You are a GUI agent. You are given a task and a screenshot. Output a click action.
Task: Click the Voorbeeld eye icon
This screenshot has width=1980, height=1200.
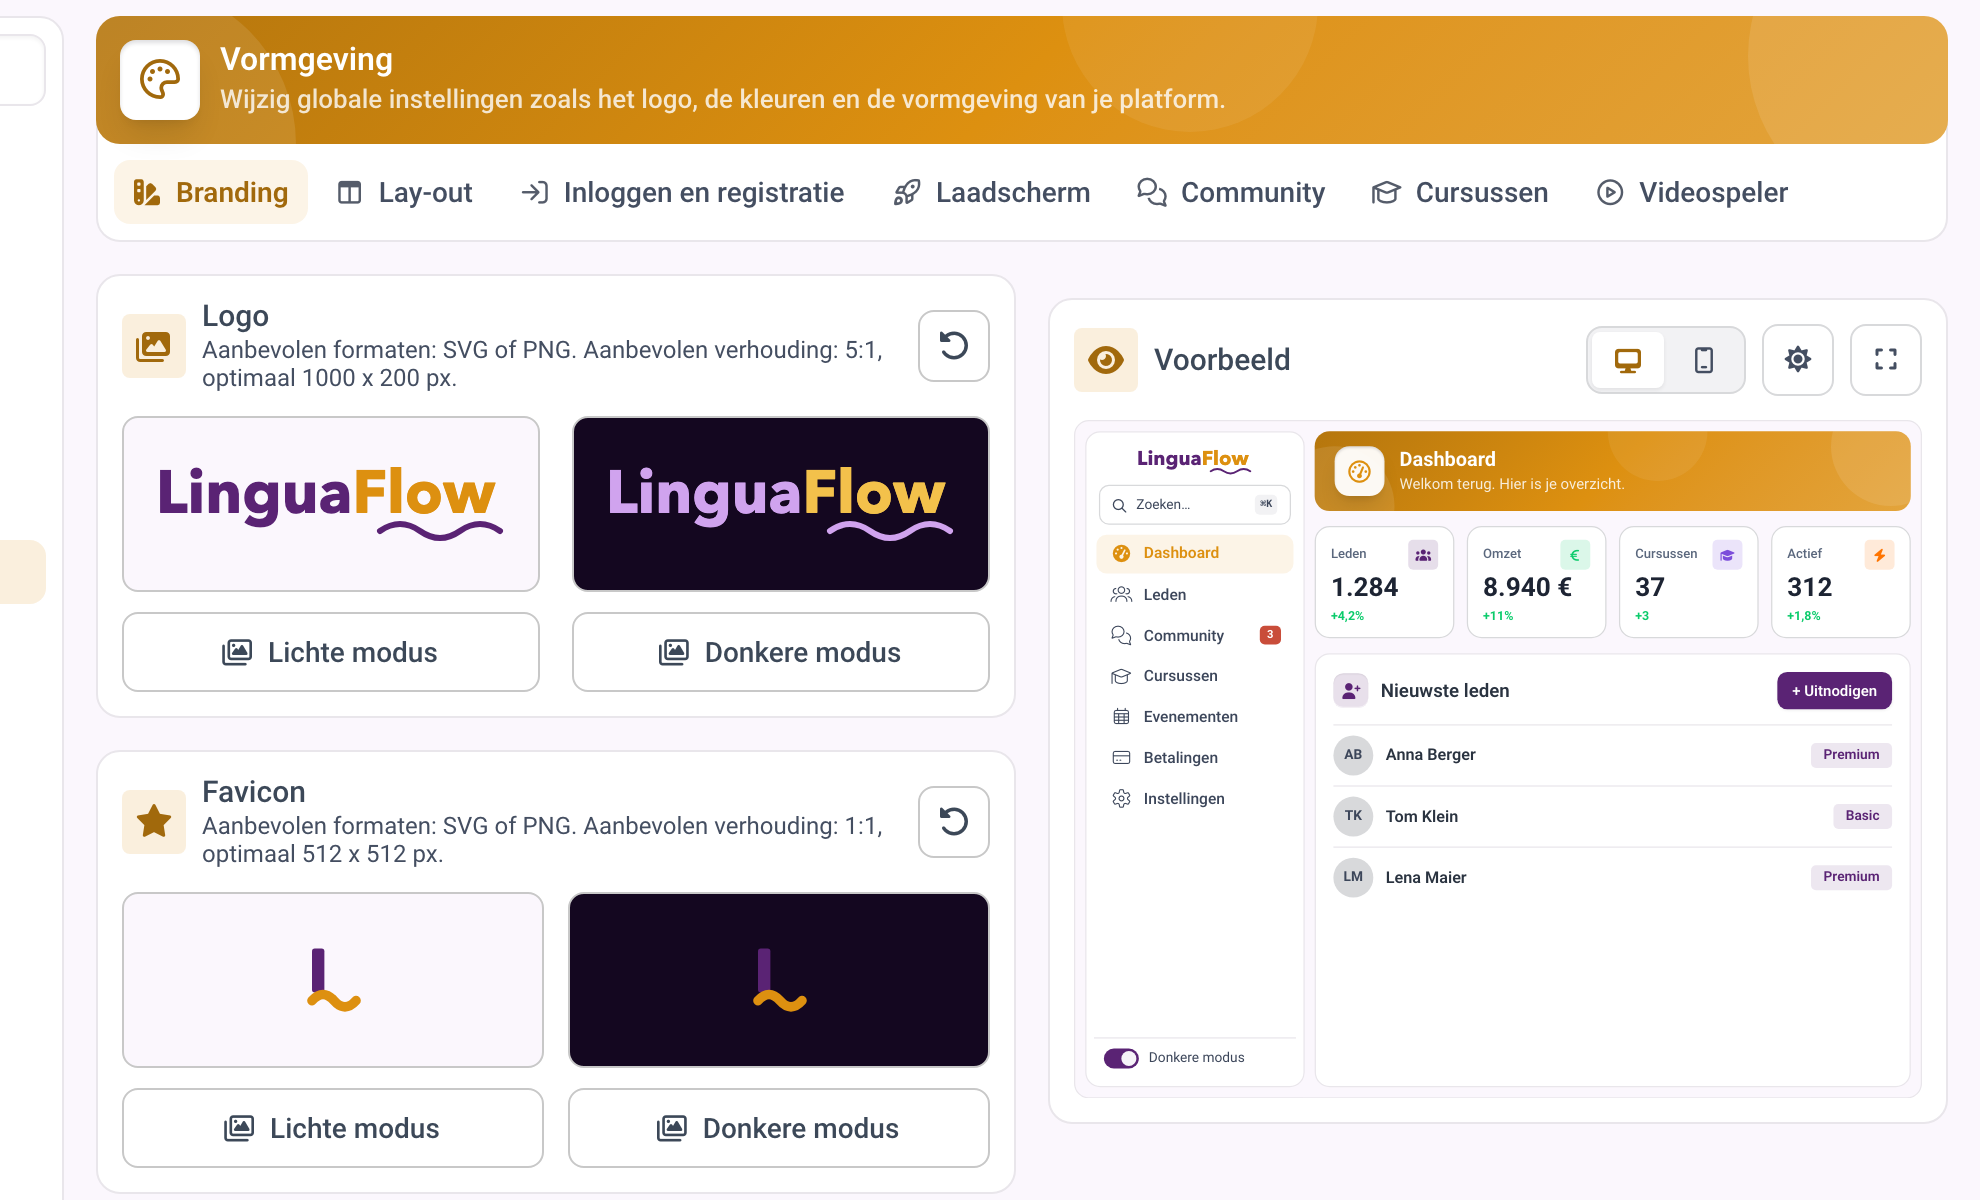tap(1106, 360)
